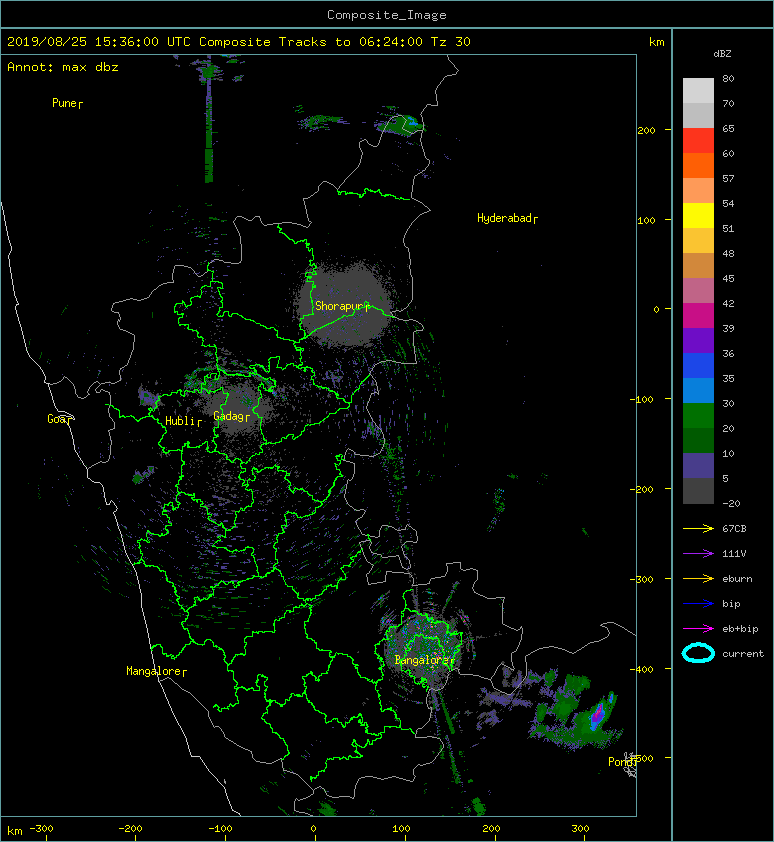Image resolution: width=774 pixels, height=842 pixels.
Task: Click the light orange 57 dBZ swatch
Action: 698,191
